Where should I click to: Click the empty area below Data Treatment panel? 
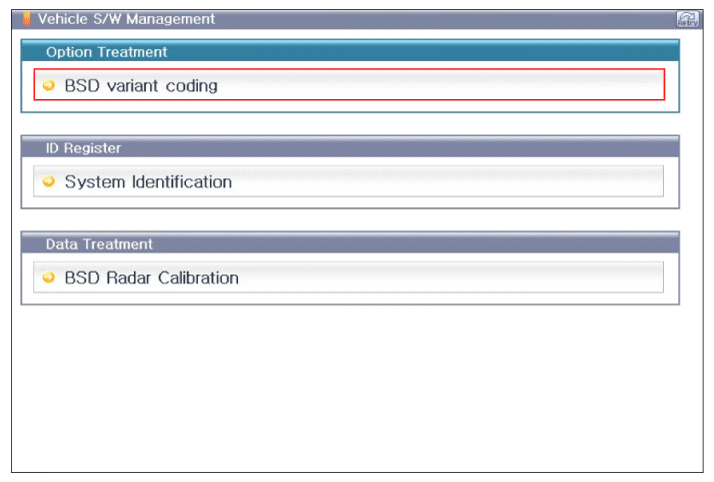[350, 390]
